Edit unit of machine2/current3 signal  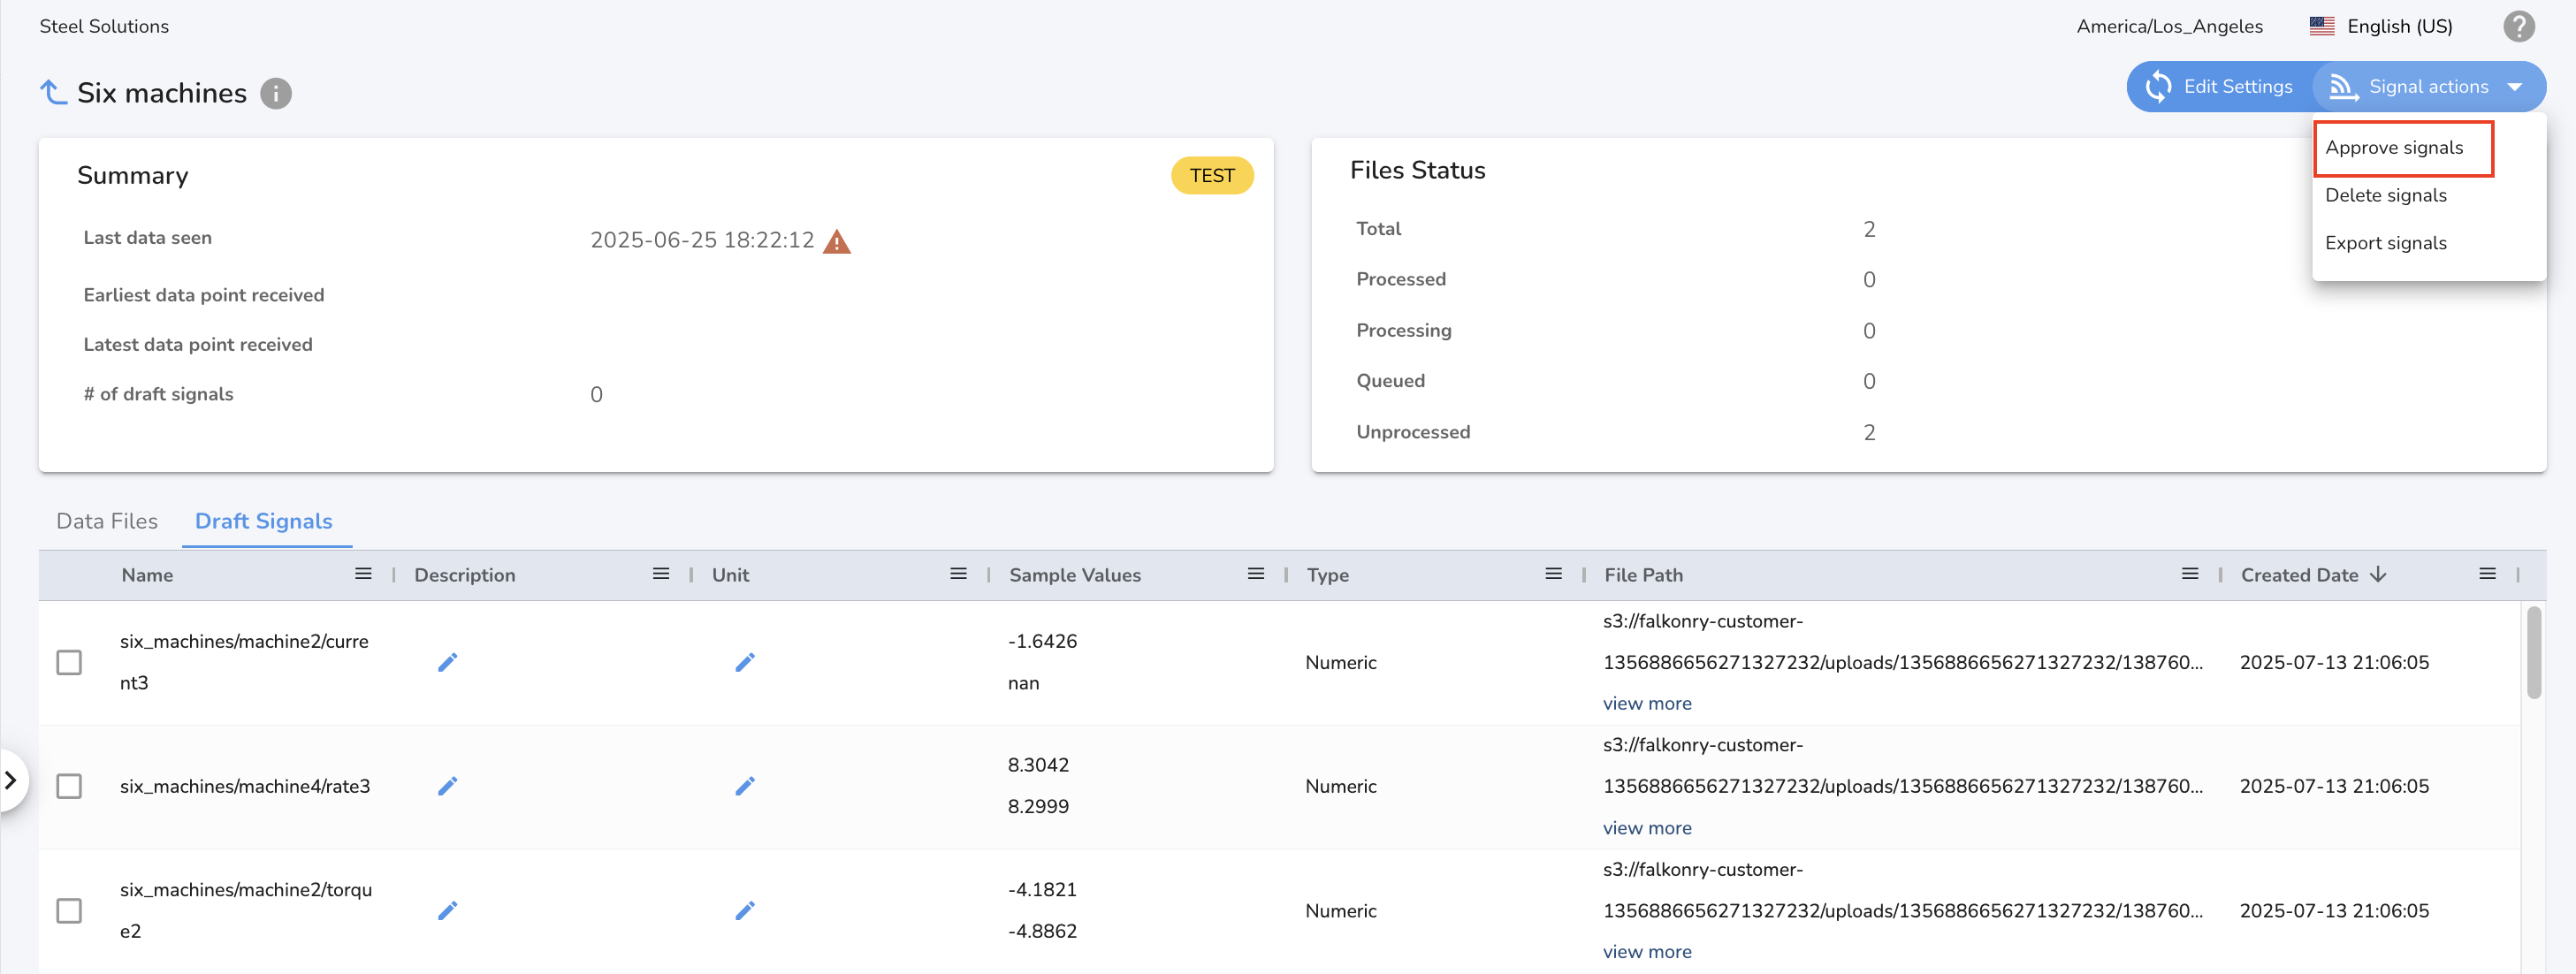745,662
